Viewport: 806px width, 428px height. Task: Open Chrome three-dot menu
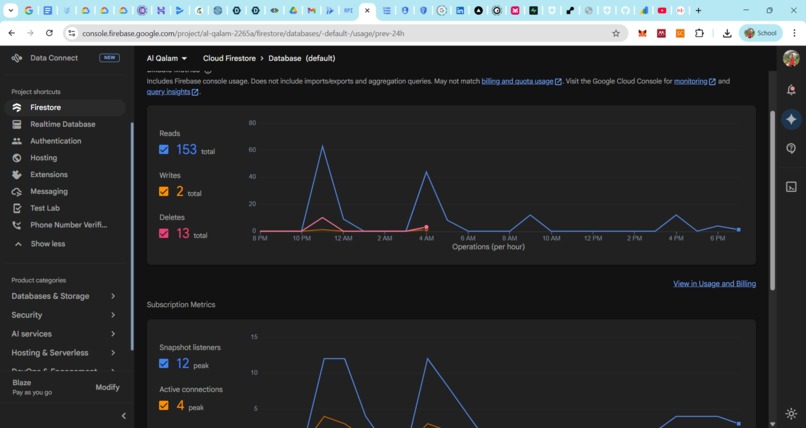(x=794, y=33)
